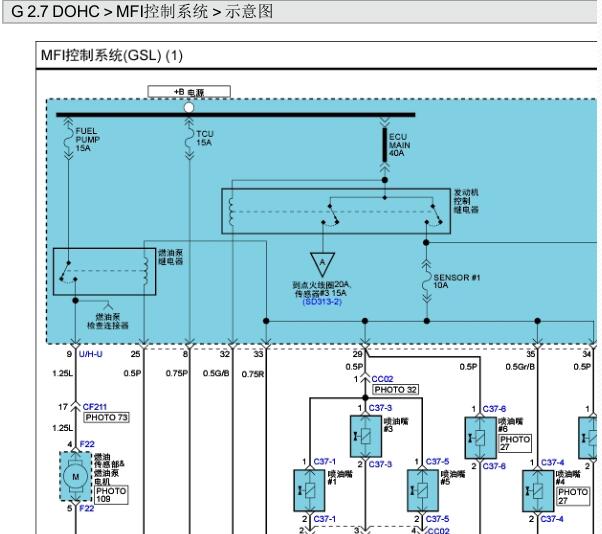Click the TCU 15A fuse symbol

click(x=189, y=139)
